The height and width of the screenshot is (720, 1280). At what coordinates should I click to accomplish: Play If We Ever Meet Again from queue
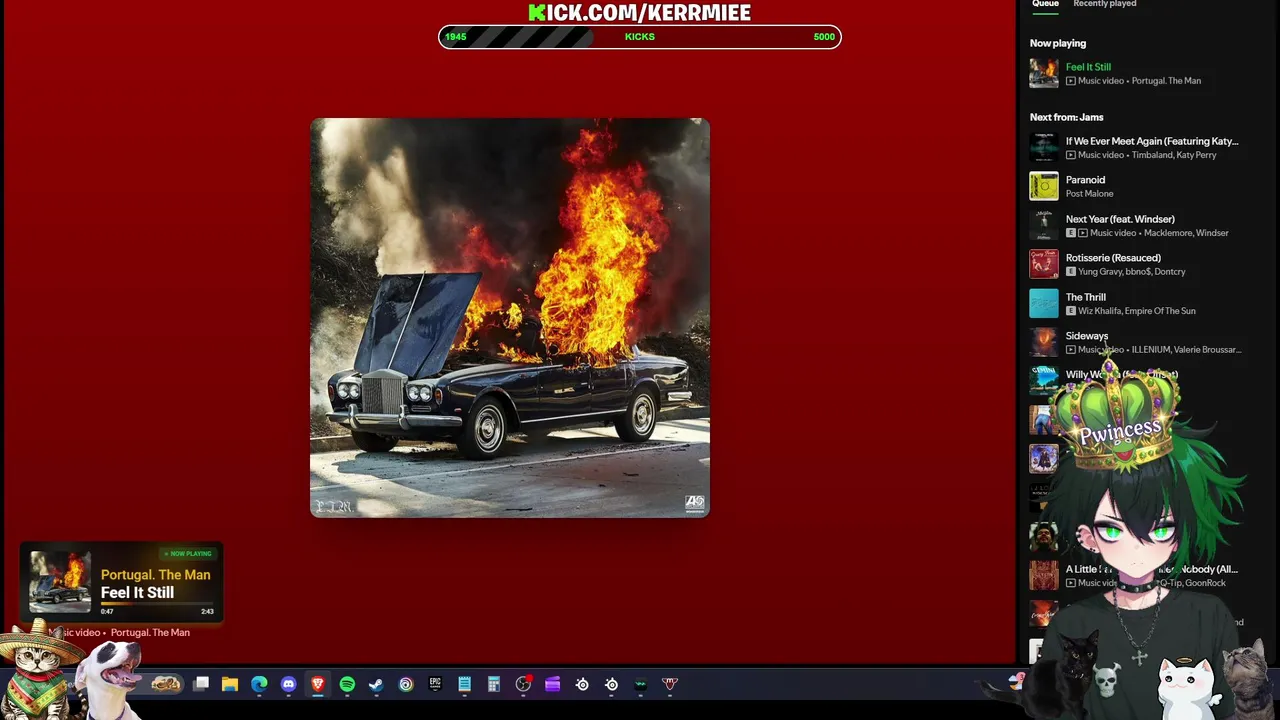point(1152,141)
